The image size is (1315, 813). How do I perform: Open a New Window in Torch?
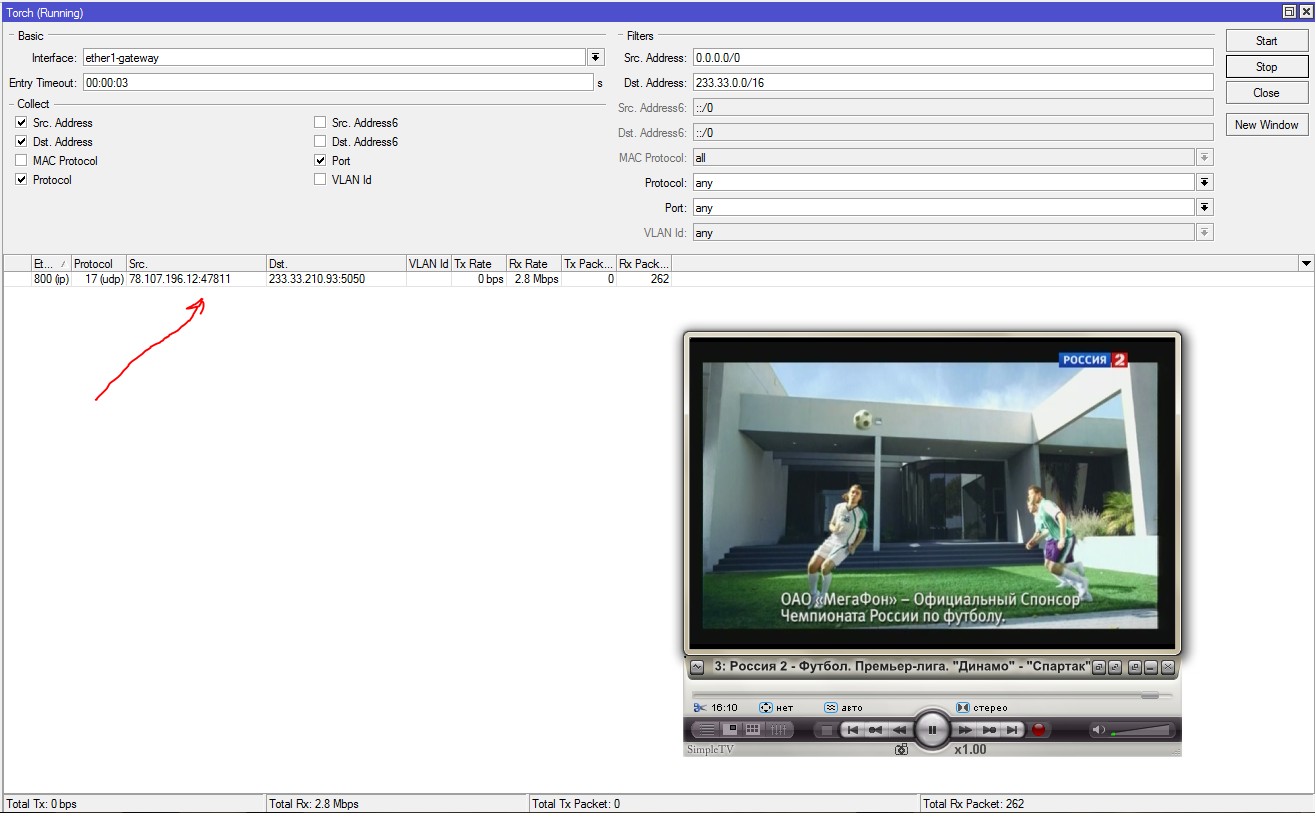coord(1267,125)
